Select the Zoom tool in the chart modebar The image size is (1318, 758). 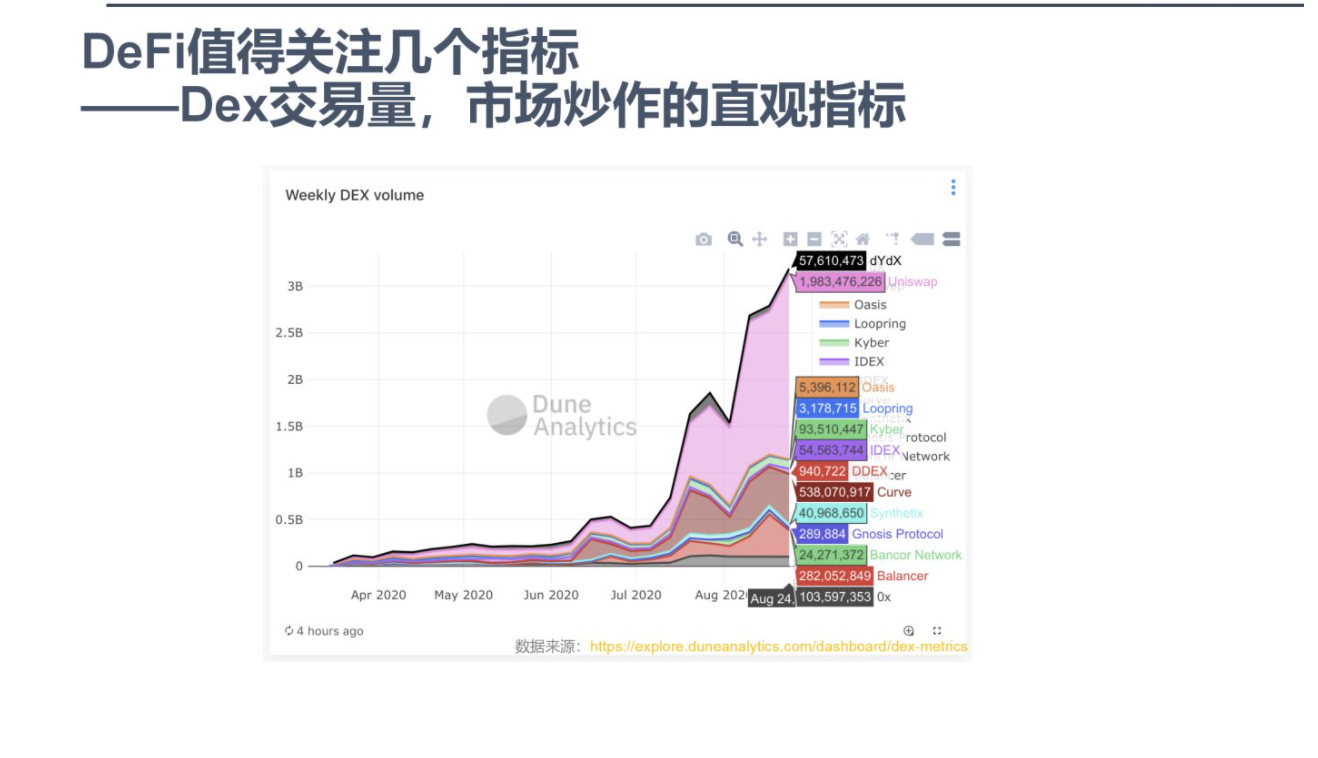[x=735, y=239]
